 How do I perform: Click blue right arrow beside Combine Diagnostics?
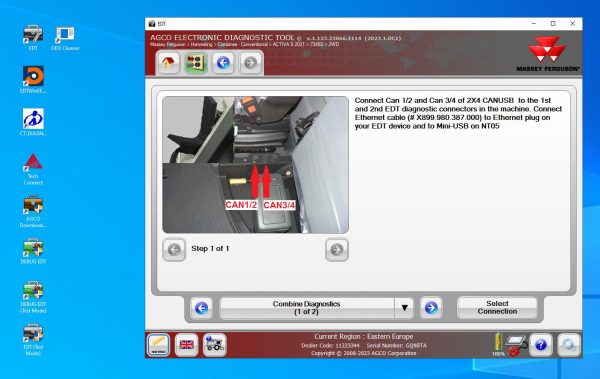[431, 308]
